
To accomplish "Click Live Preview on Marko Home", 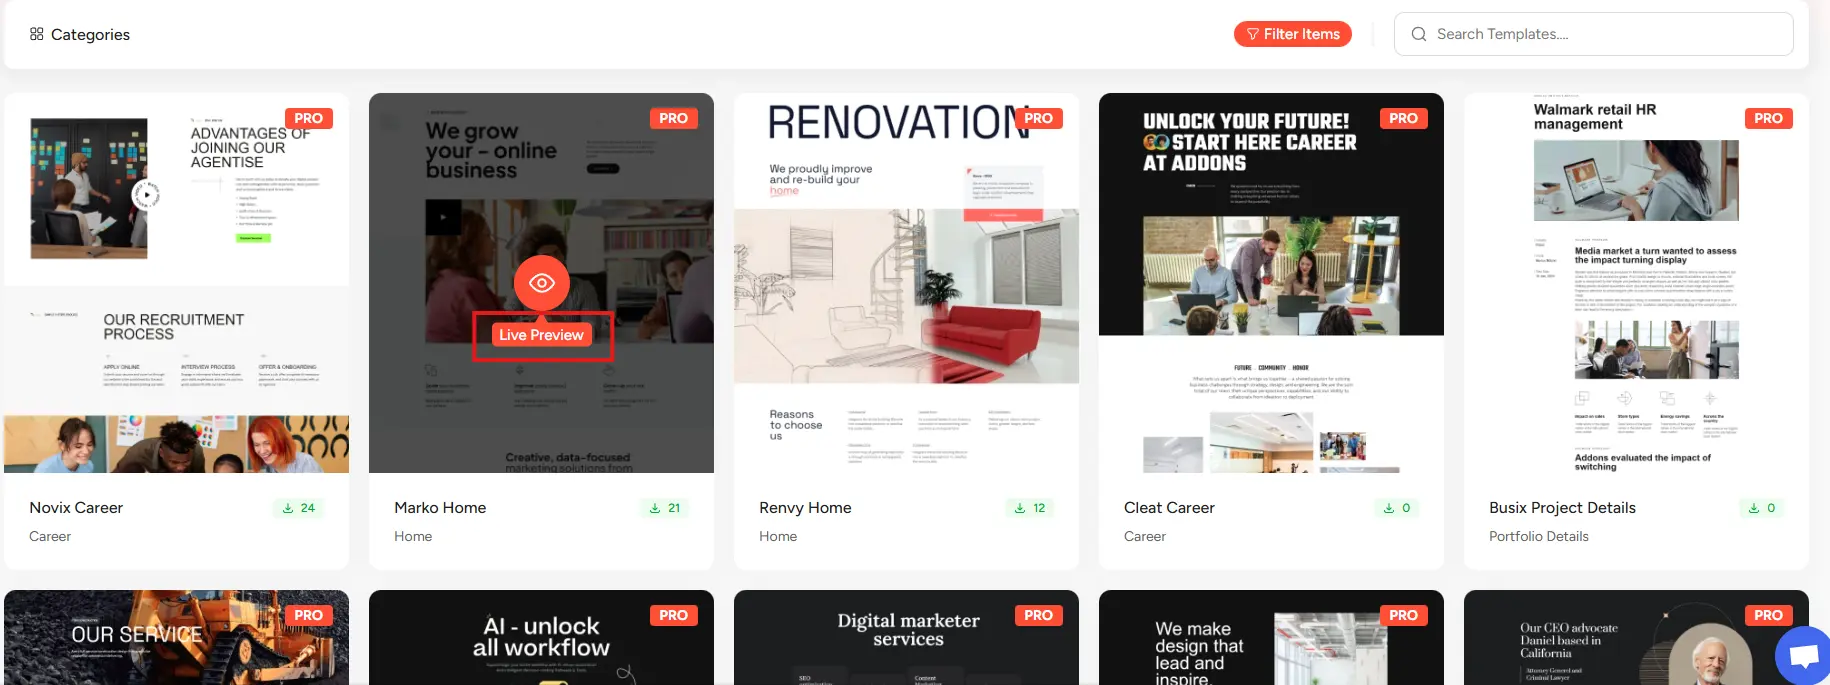I will (x=541, y=335).
